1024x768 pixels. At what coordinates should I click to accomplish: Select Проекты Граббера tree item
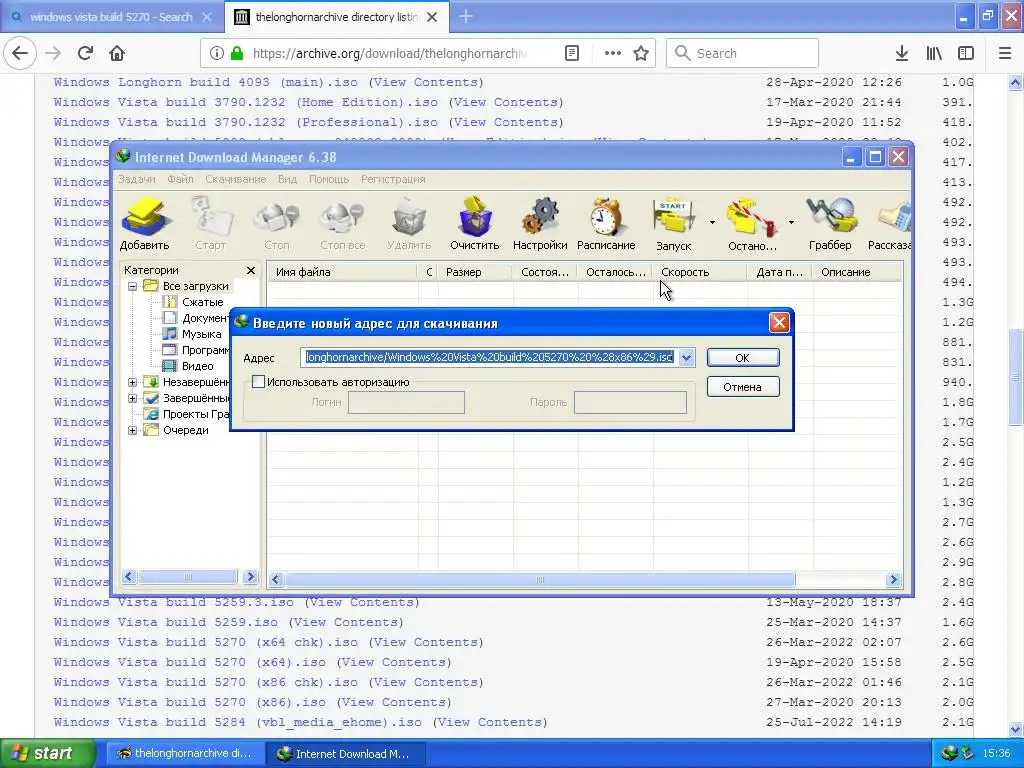pos(195,414)
